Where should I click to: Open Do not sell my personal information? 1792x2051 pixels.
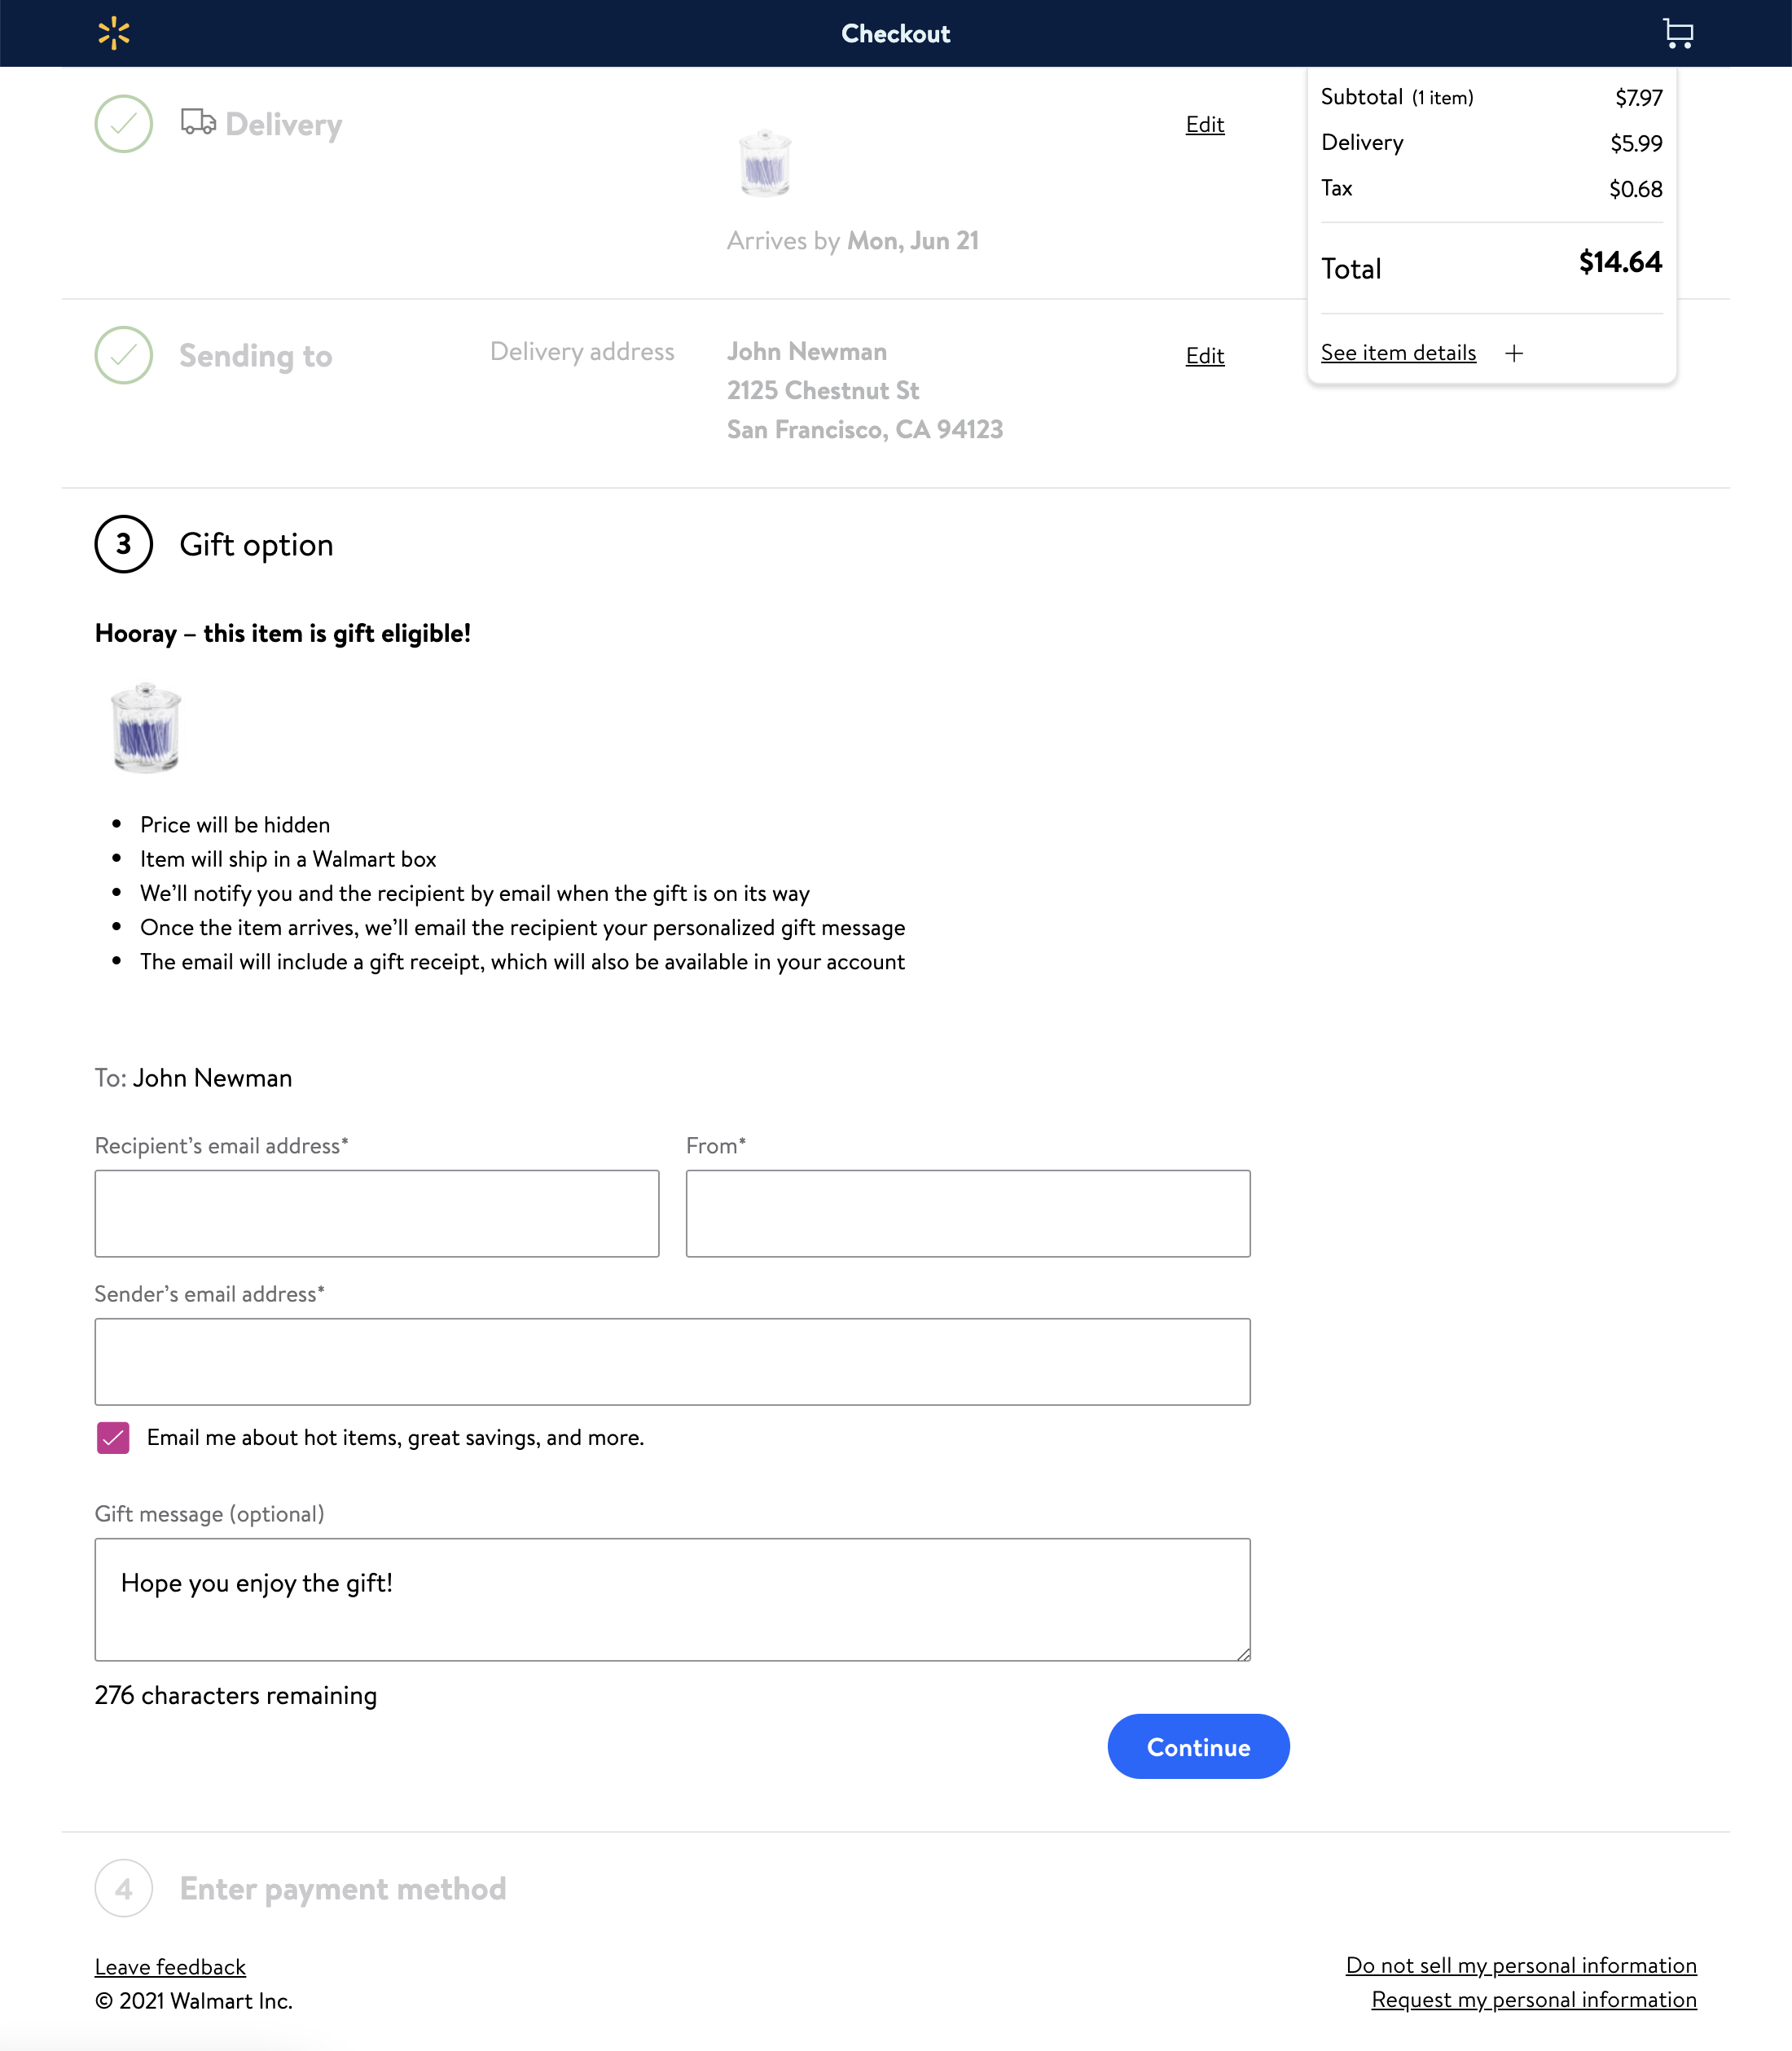point(1520,1965)
